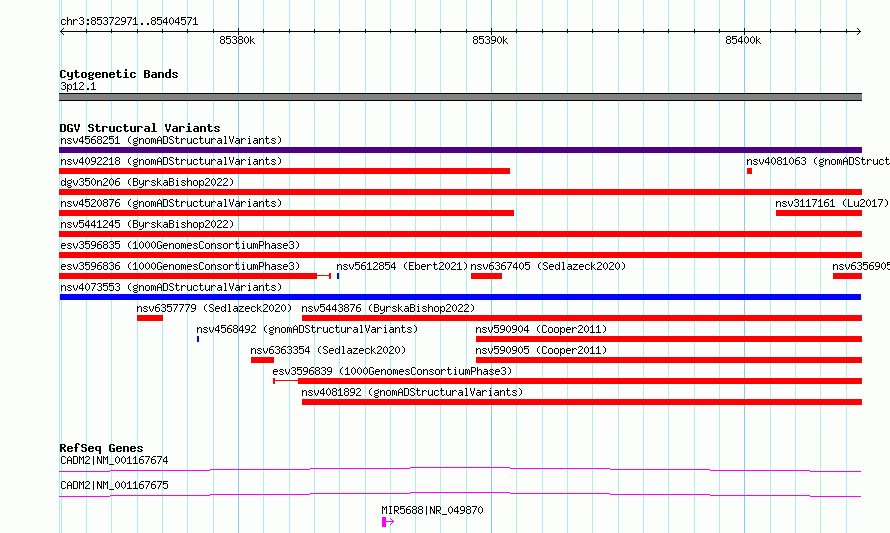Click the 85390k ruler label

coord(490,41)
